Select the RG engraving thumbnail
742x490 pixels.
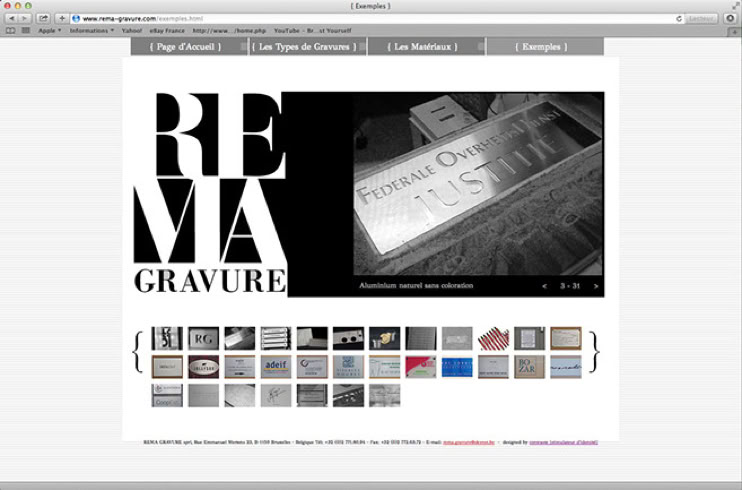point(203,339)
